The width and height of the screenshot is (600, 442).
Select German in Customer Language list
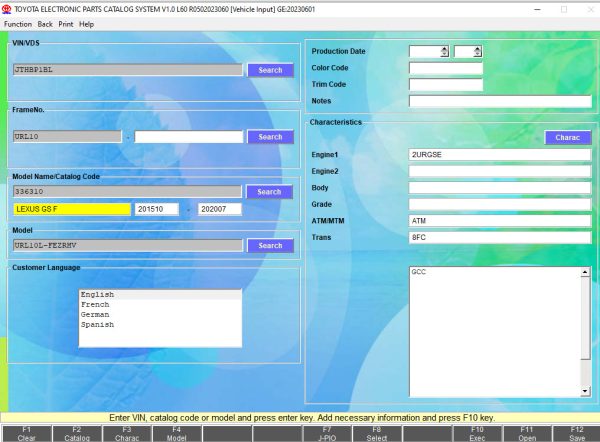[x=160, y=315]
